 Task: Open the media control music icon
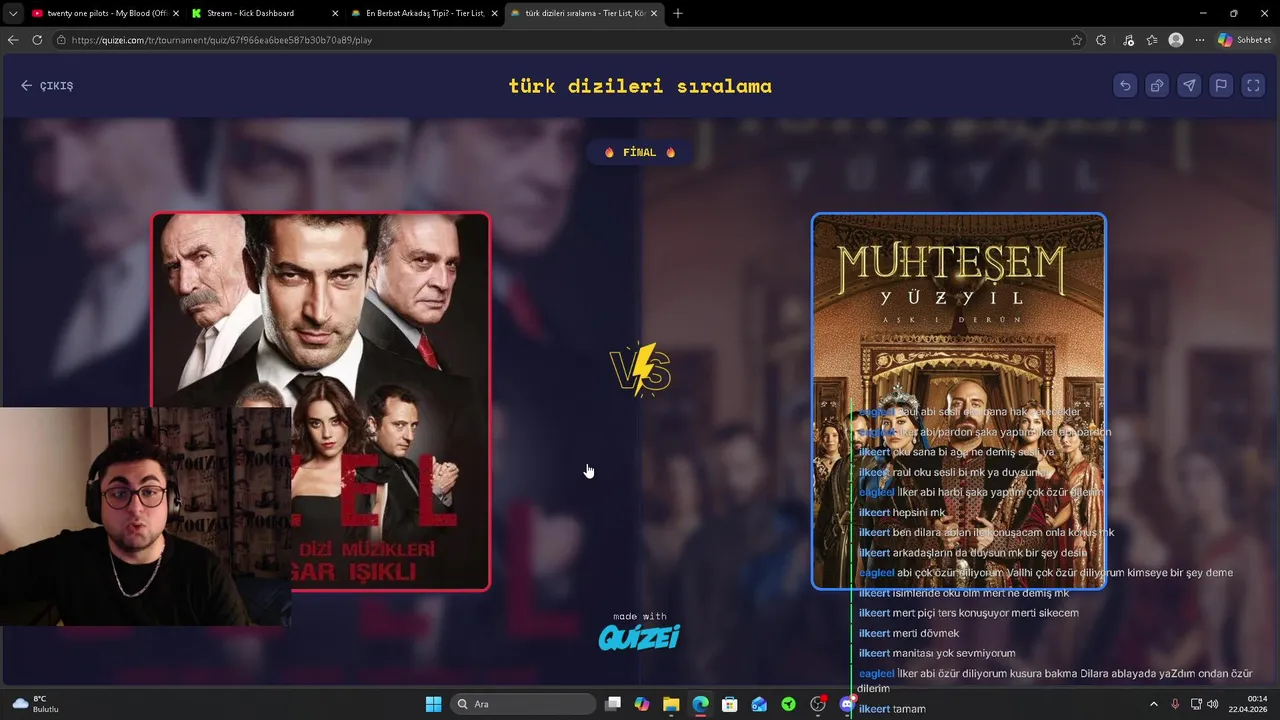click(x=1128, y=40)
